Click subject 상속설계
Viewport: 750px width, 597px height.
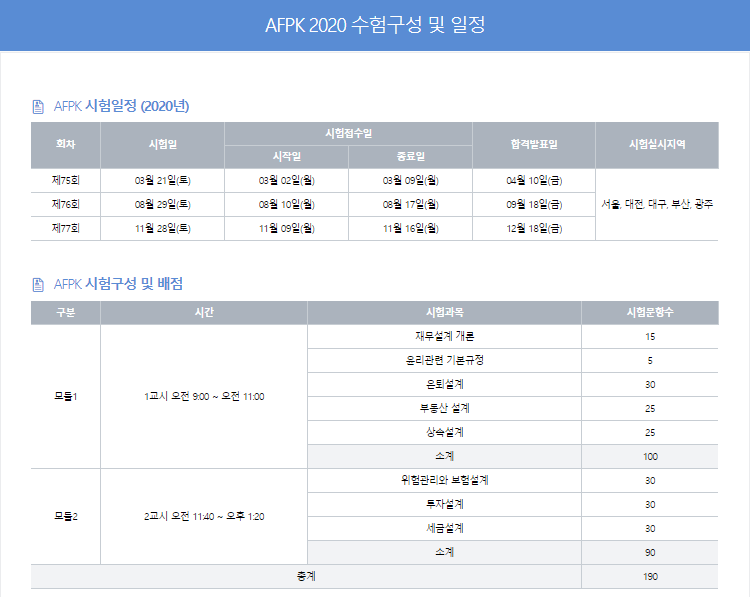click(444, 432)
